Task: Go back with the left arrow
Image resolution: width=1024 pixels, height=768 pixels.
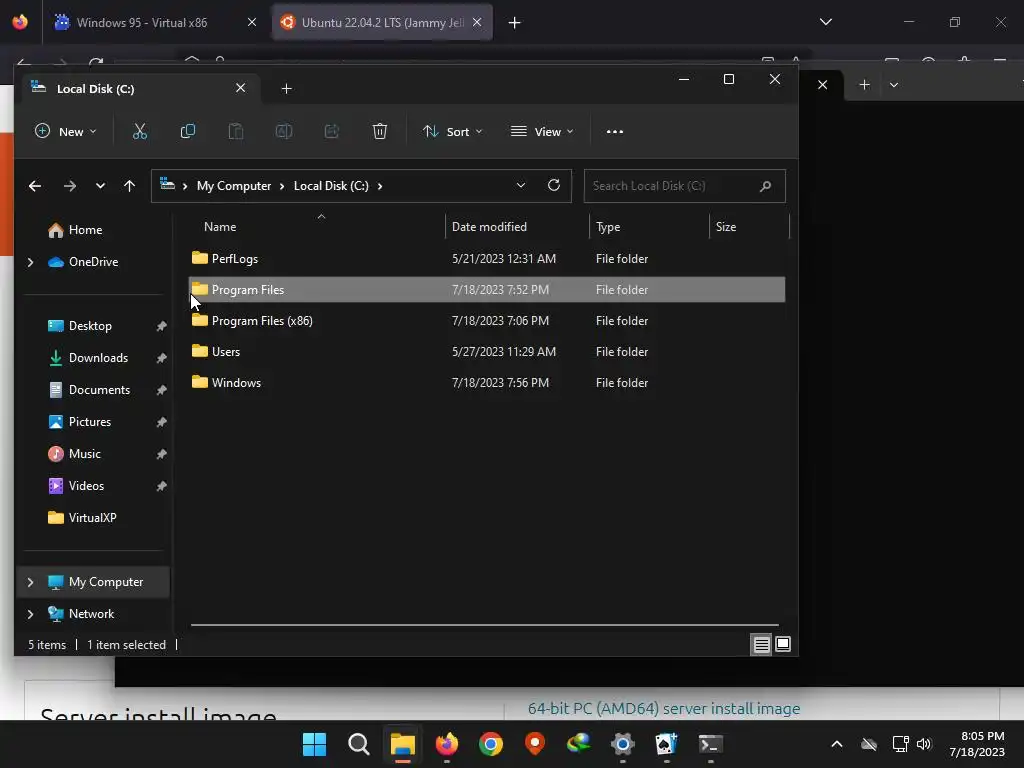Action: click(35, 186)
